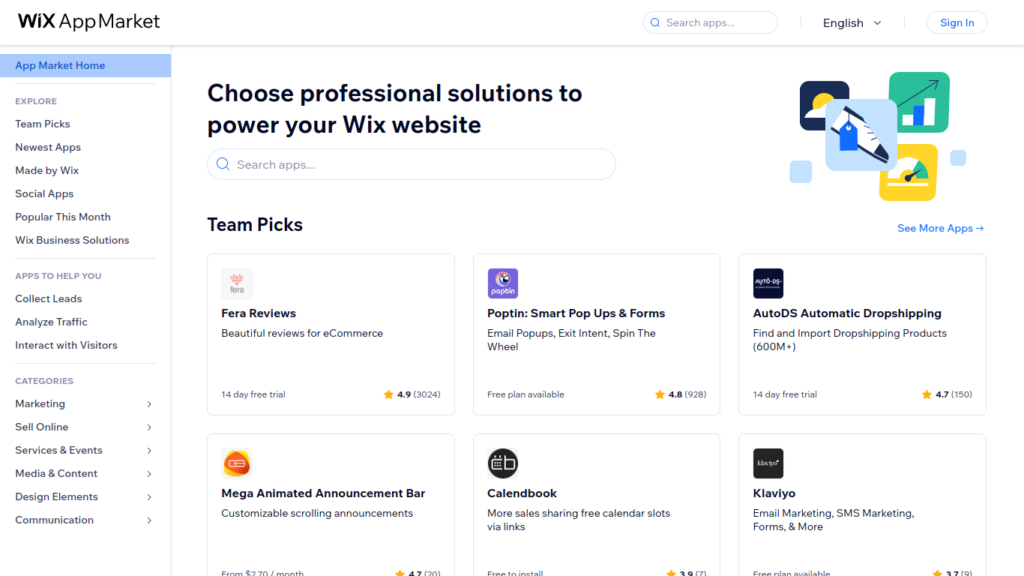
Task: Click the Mega Animated Announcement Bar icon
Action: (x=236, y=464)
